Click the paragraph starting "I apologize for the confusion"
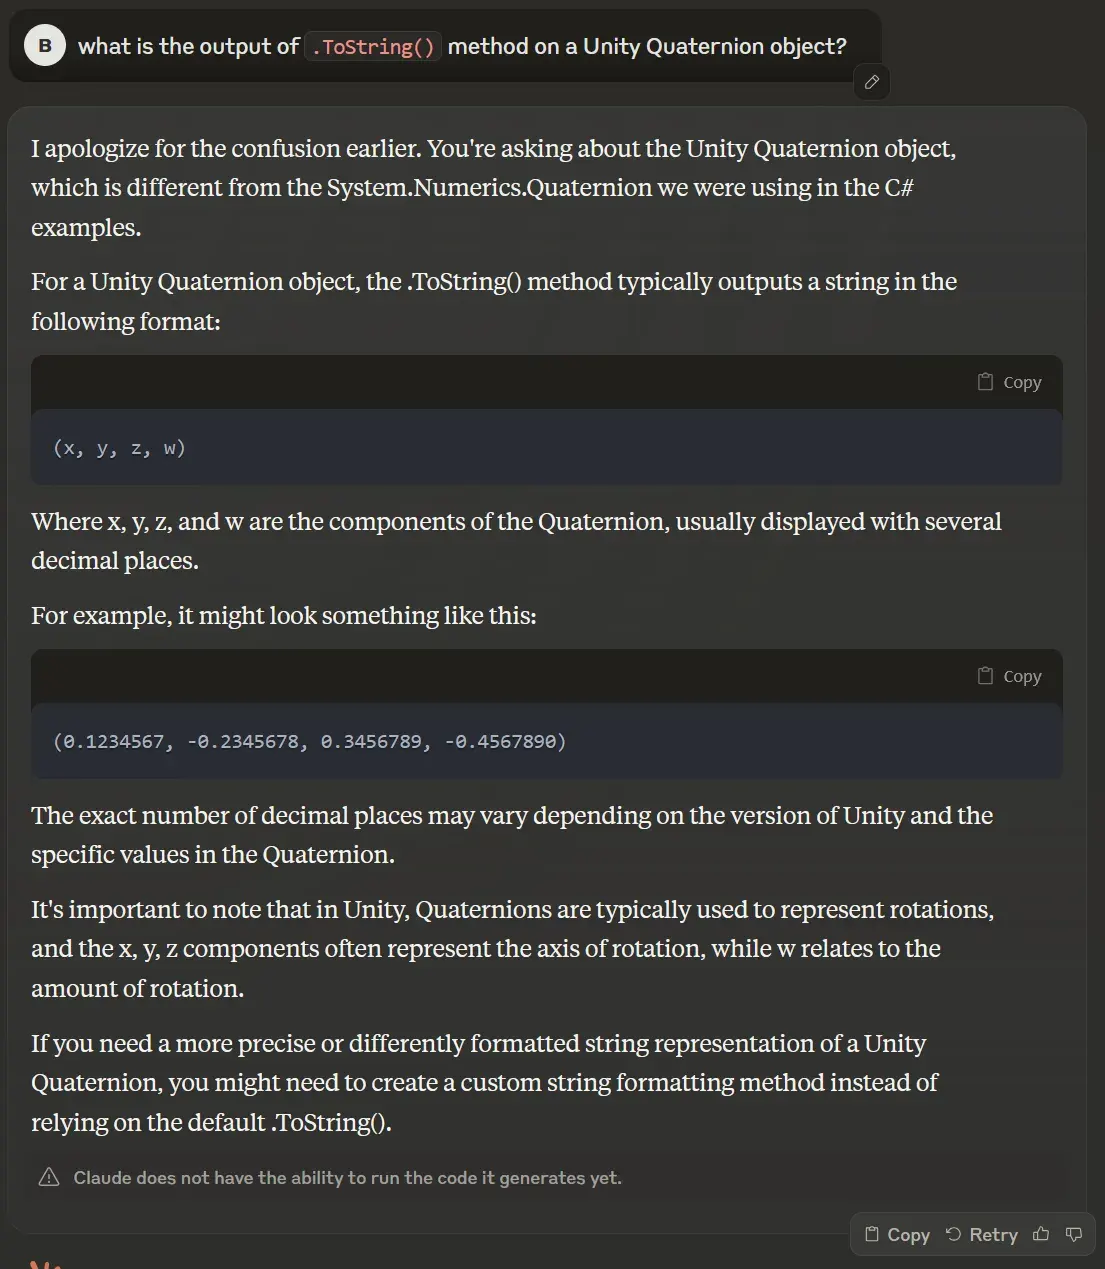This screenshot has height=1269, width=1105. coord(493,188)
